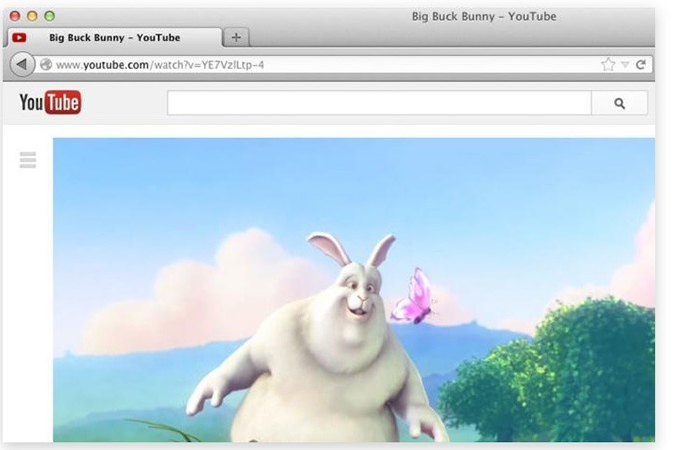This screenshot has height=450, width=676.
Task: Bookmark this page with the star icon
Action: [x=608, y=65]
